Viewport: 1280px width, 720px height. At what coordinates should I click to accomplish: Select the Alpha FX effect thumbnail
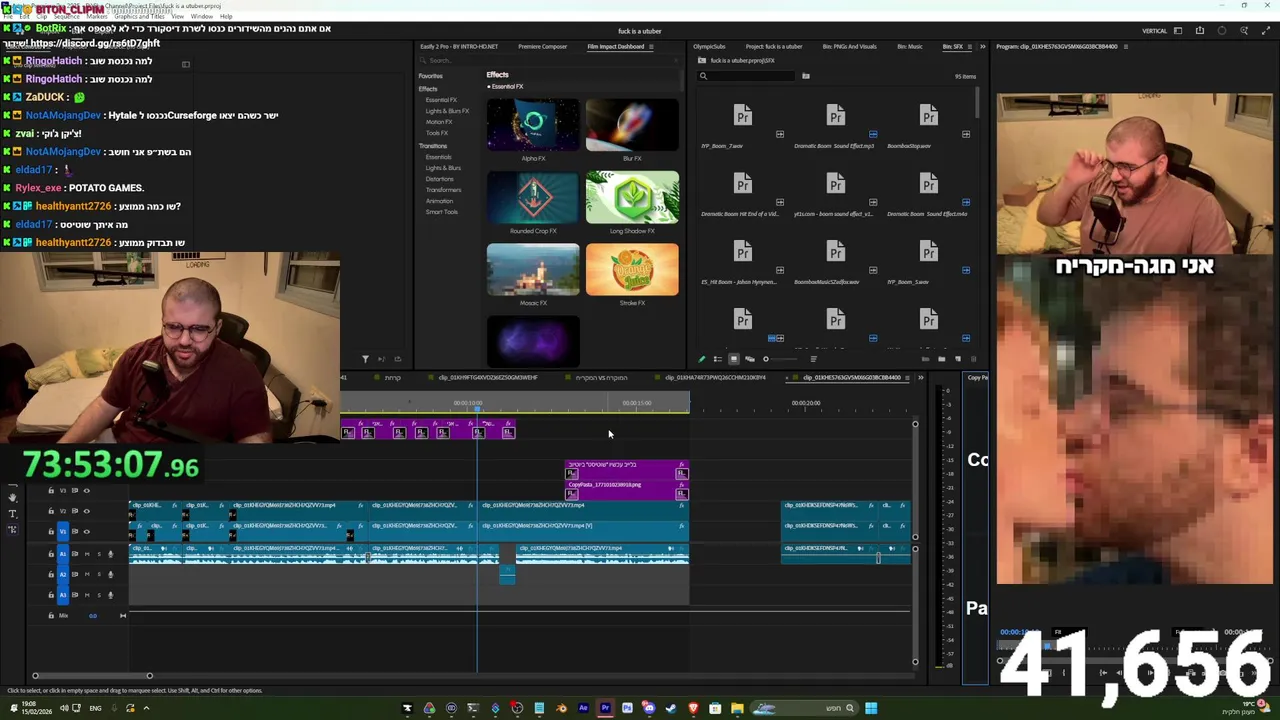coord(533,125)
